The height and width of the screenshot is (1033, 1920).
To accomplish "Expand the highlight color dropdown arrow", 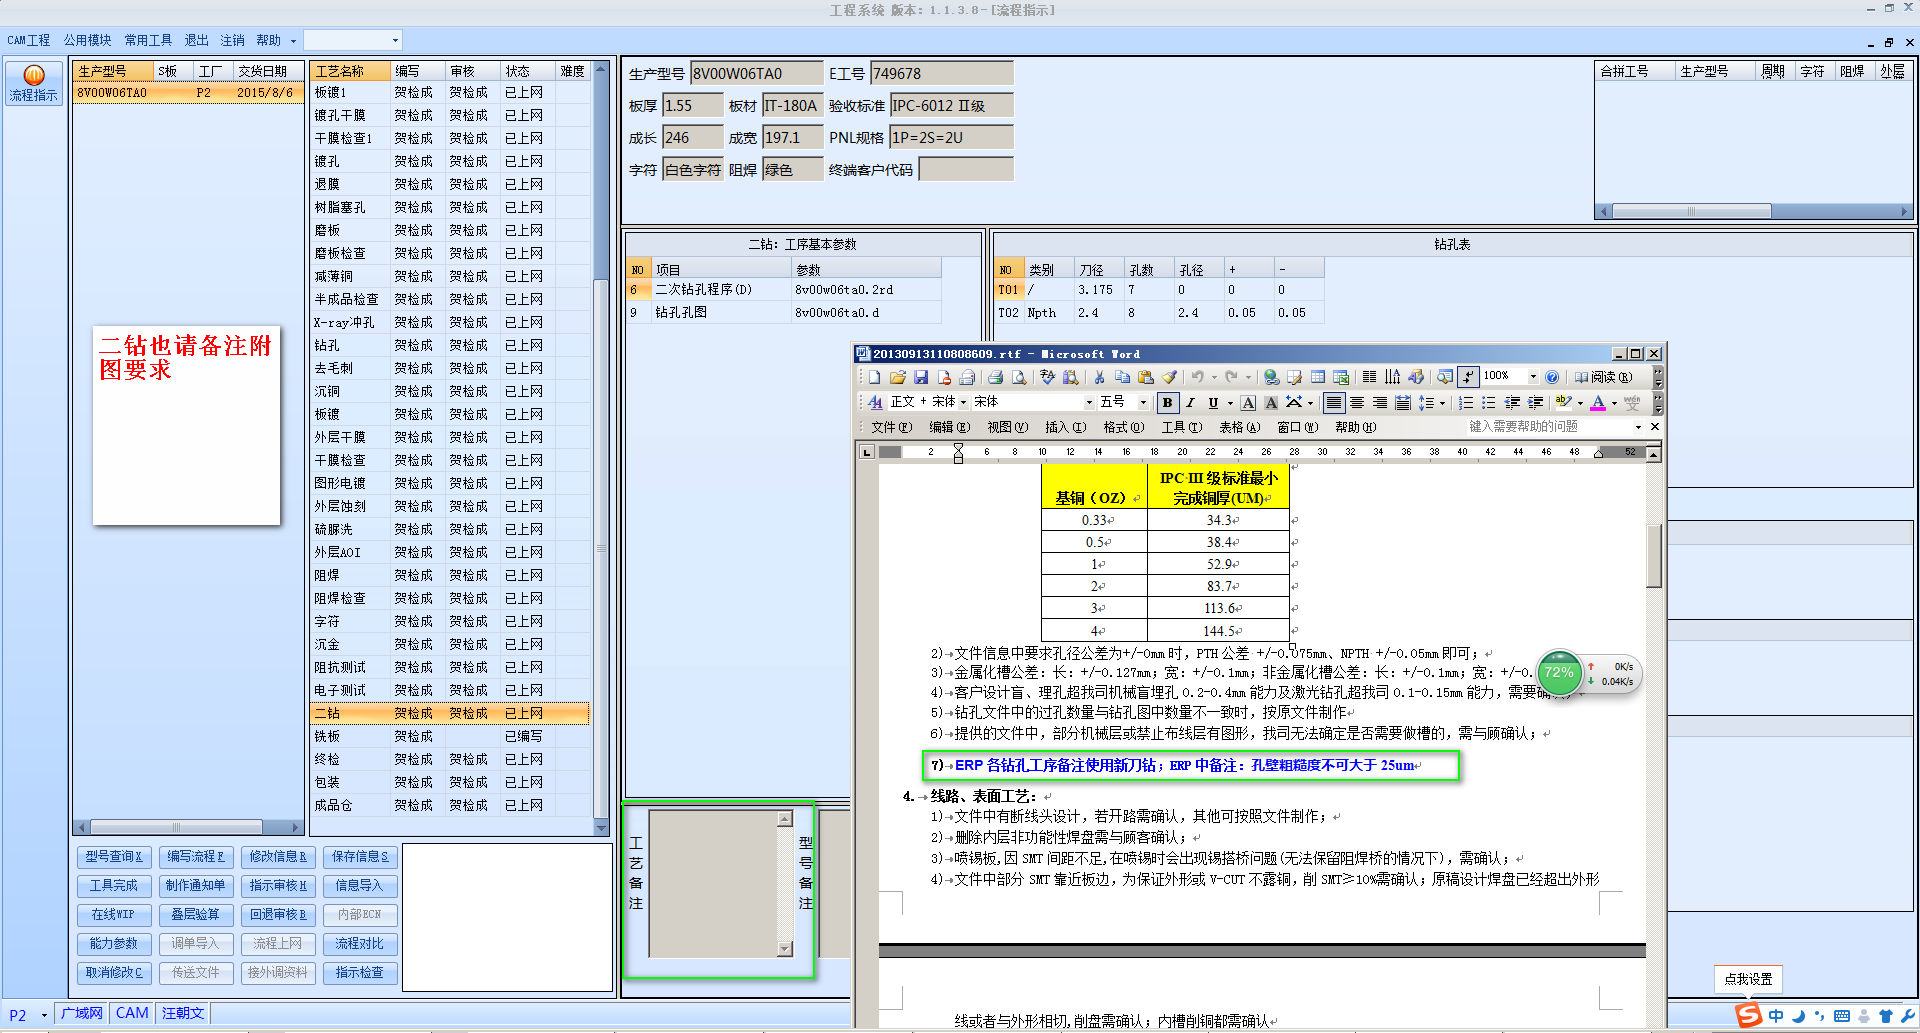I will click(1580, 403).
